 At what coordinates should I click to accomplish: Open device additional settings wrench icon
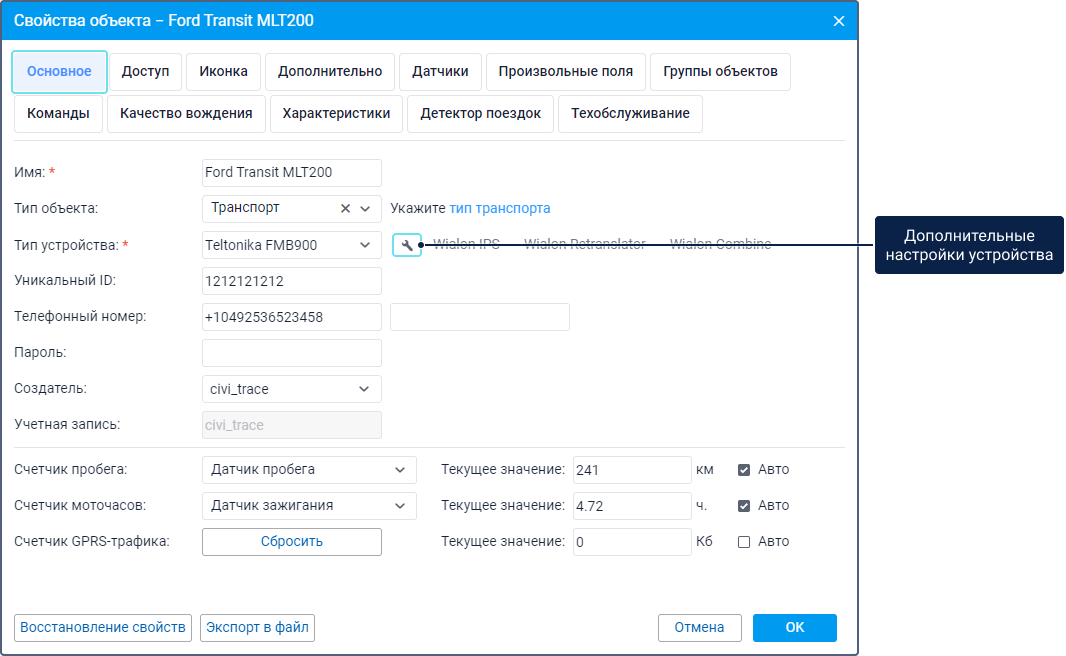[x=407, y=245]
